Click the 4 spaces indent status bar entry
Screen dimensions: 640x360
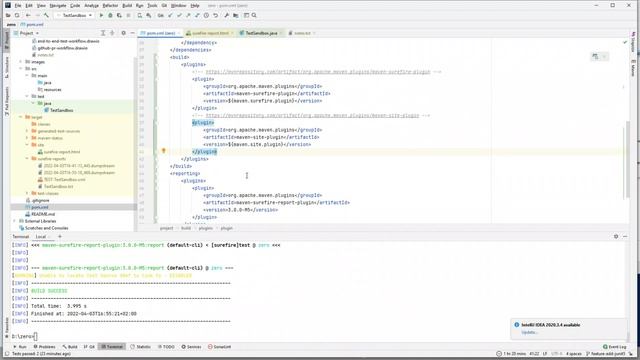573,353
